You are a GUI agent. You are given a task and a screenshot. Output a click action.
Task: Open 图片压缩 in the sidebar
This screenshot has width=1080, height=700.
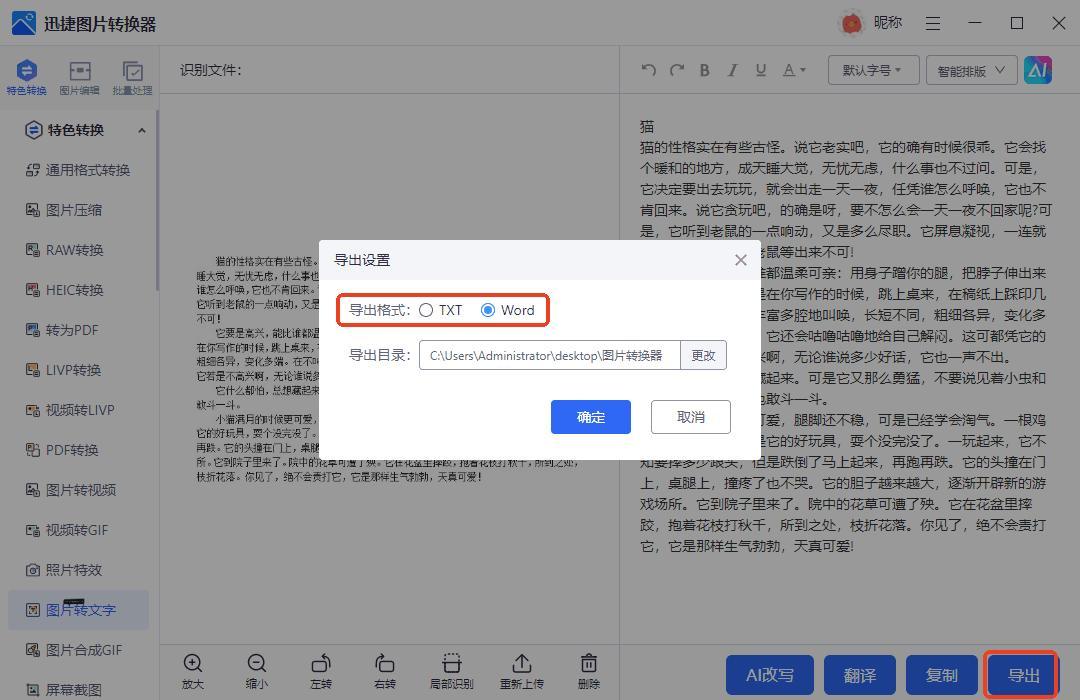click(x=74, y=210)
